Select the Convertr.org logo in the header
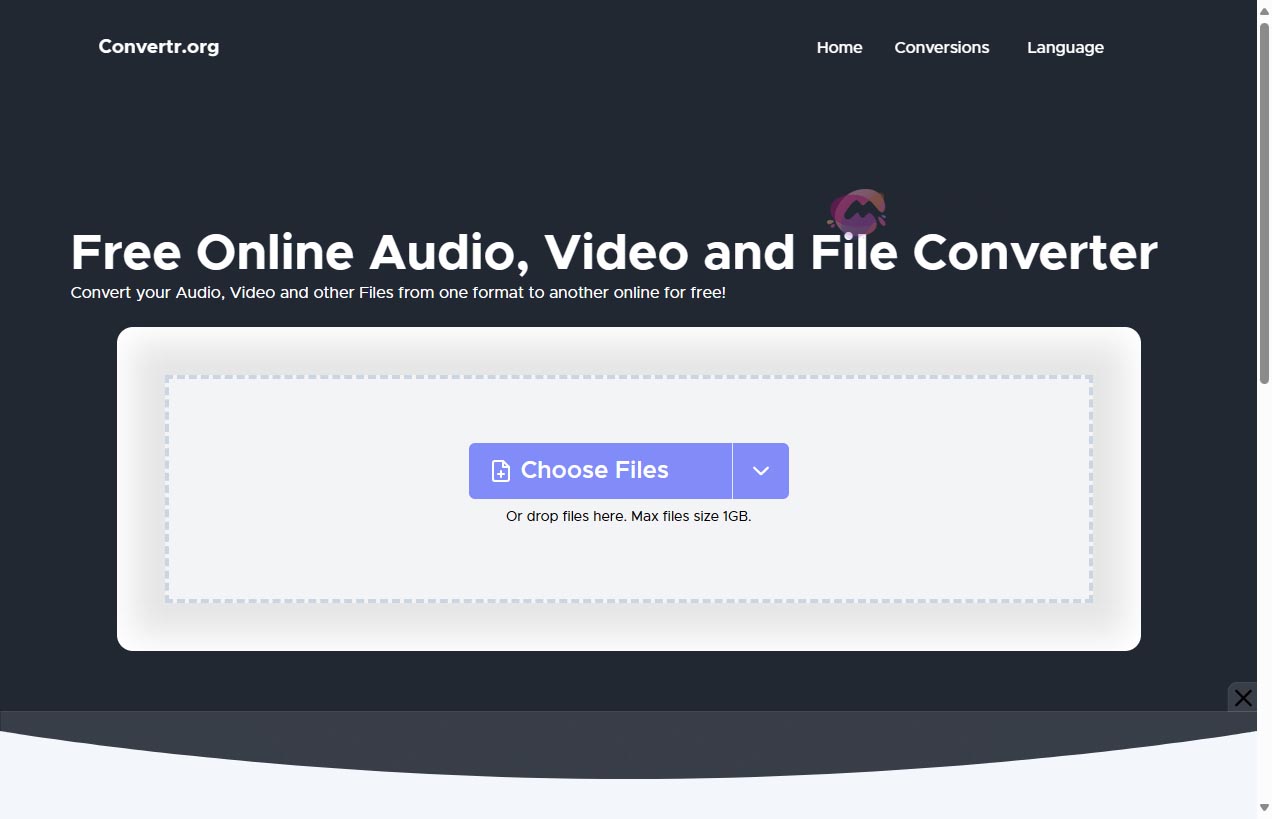Screen dimensions: 1272x819 [x=158, y=47]
